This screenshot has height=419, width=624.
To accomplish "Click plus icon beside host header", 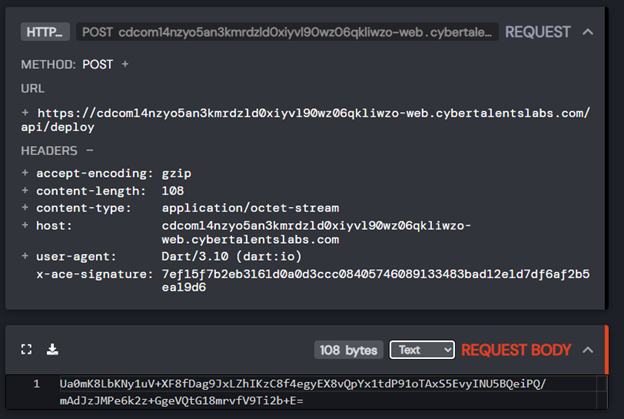I will (x=25, y=225).
